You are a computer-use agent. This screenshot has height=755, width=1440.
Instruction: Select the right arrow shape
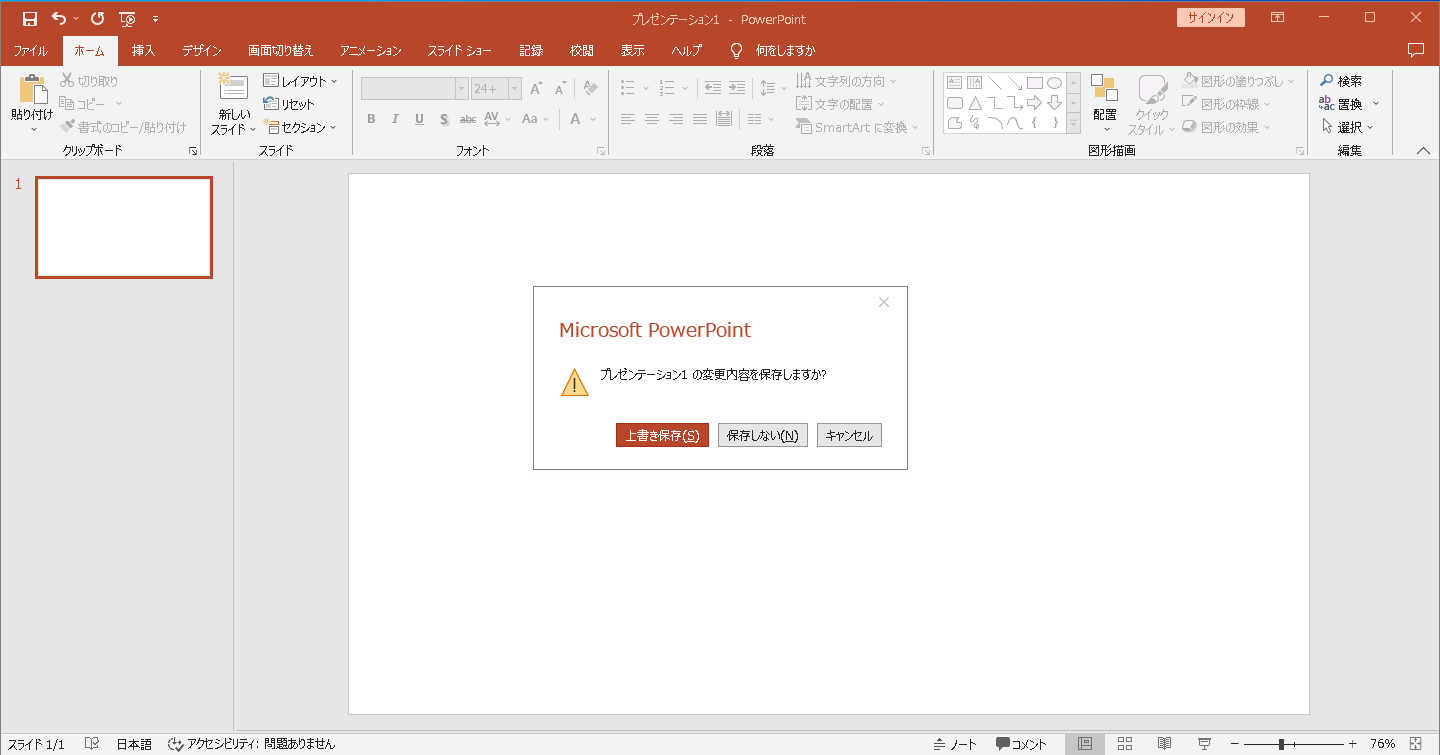1035,103
